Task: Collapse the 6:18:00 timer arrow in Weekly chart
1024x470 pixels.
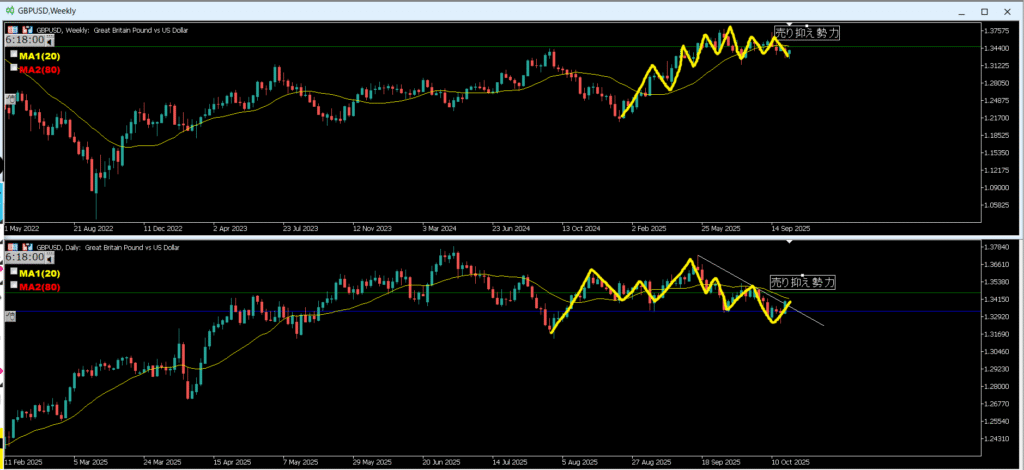Action: pyautogui.click(x=47, y=42)
